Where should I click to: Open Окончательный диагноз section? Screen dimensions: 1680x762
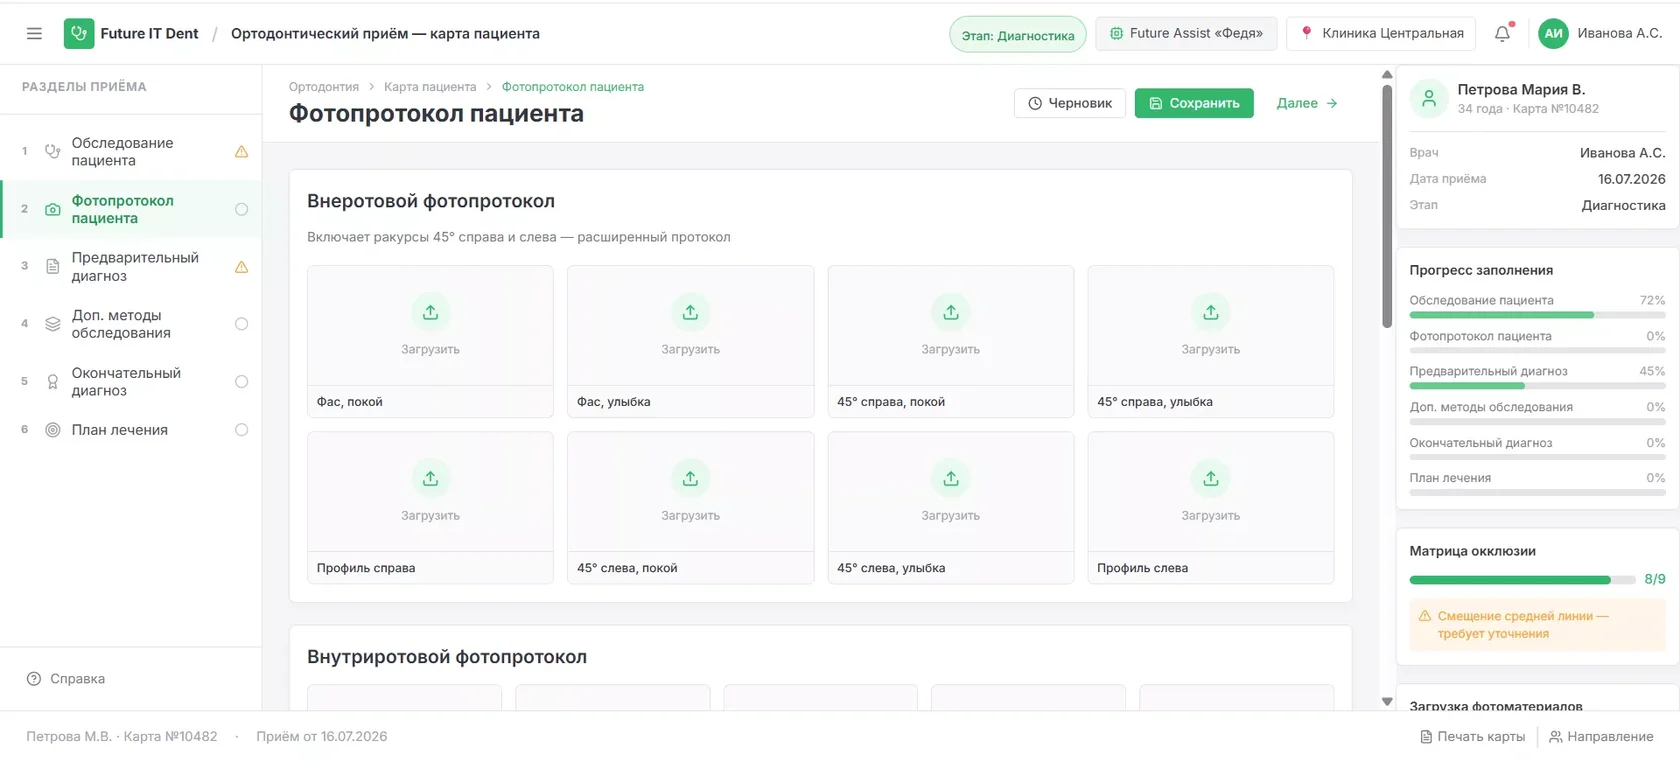(131, 382)
